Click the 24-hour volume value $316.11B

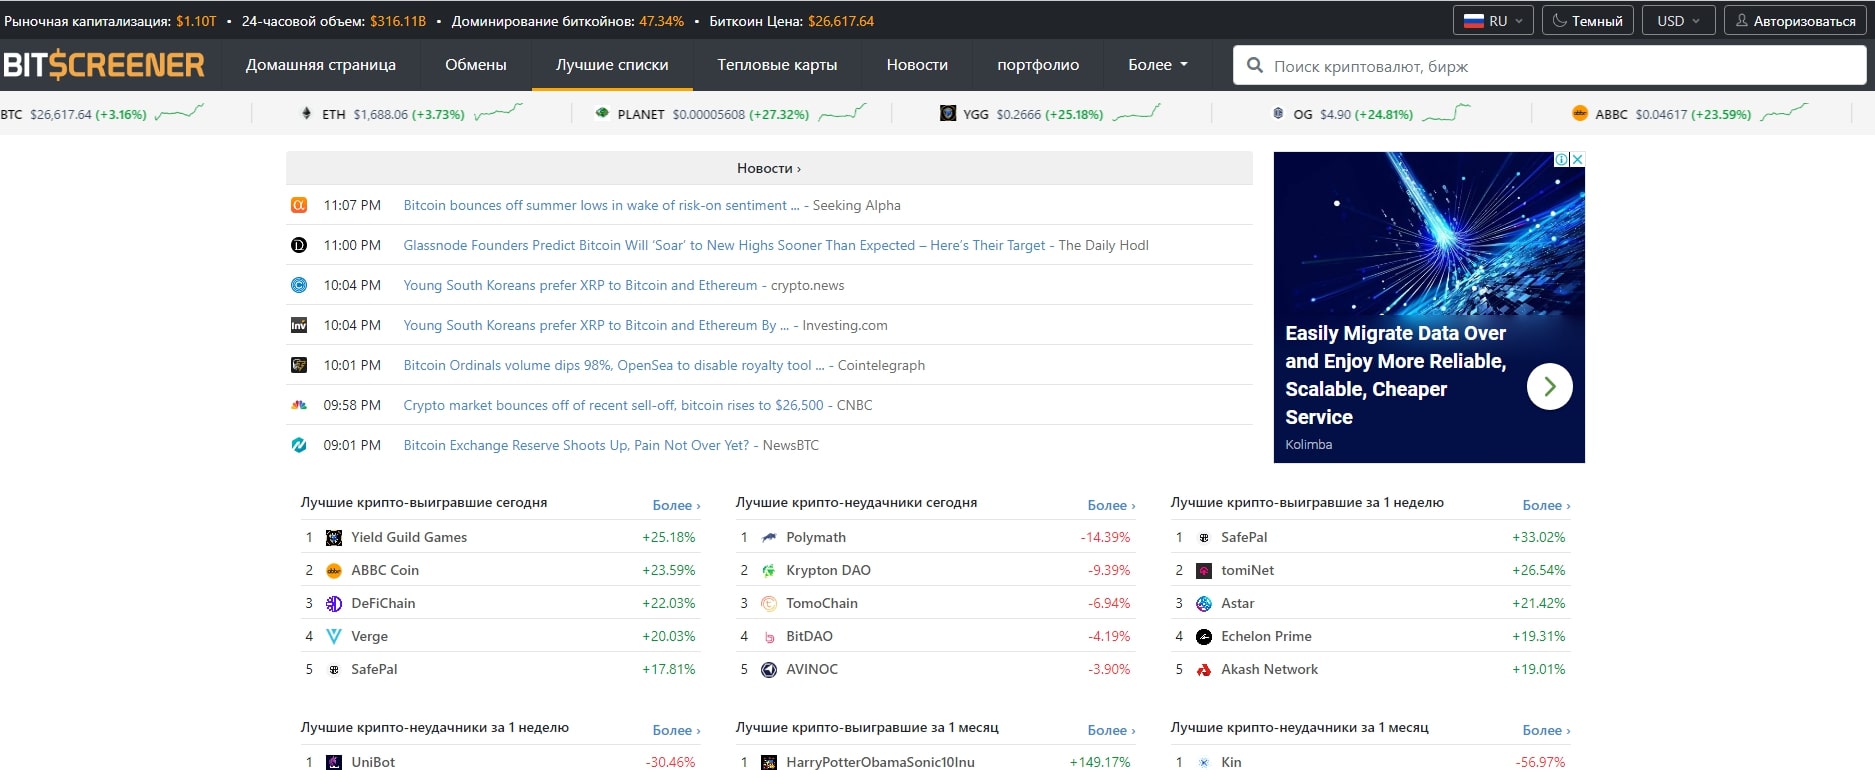[398, 21]
